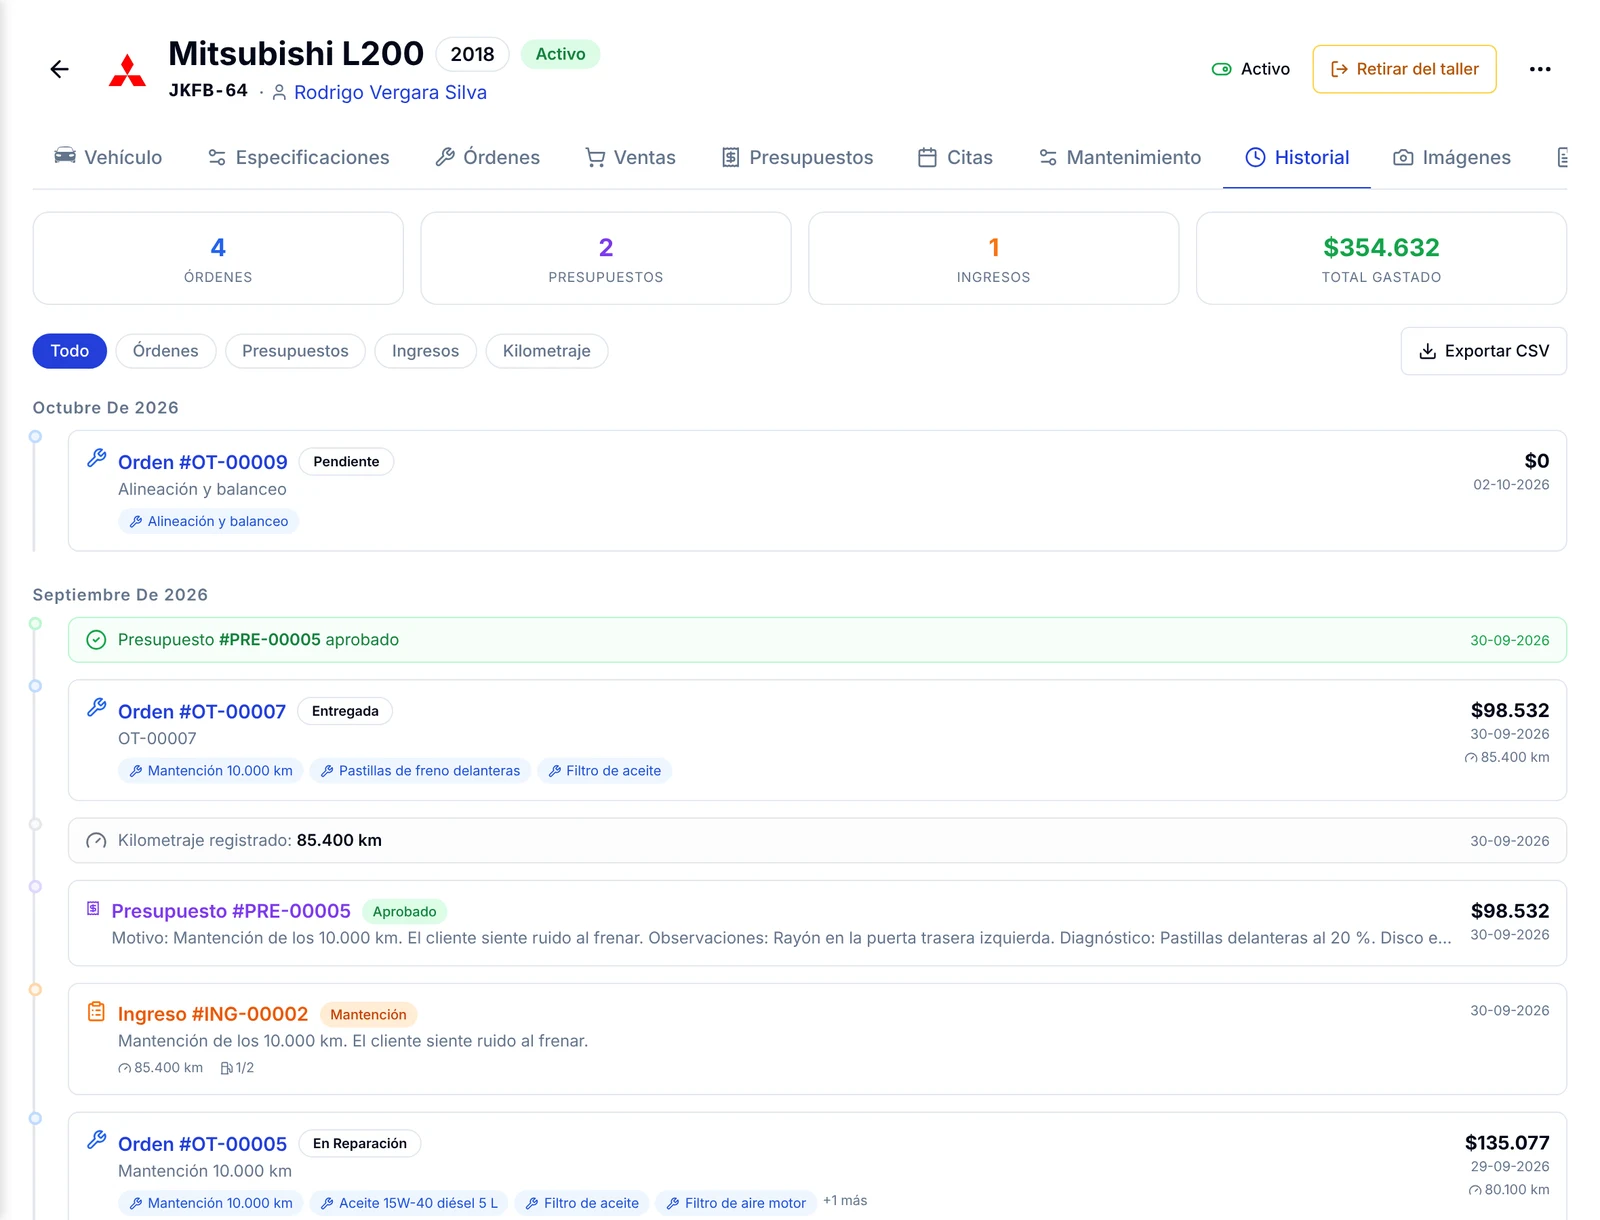This screenshot has width=1600, height=1220.
Task: Click the Pastillas de freno delanteras tag
Action: [x=420, y=771]
